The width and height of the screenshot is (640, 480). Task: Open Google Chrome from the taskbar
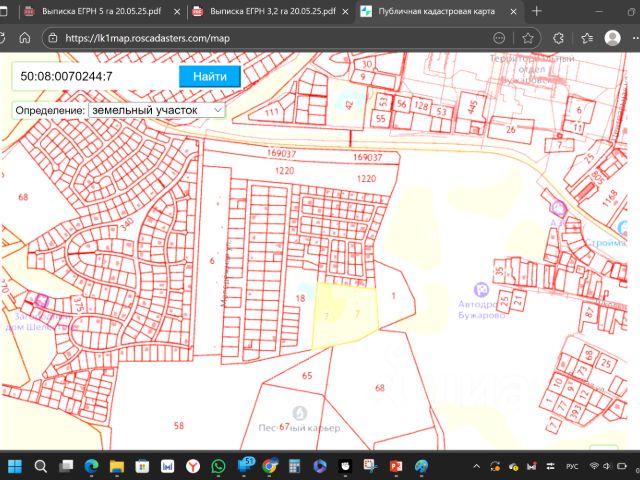(x=270, y=466)
